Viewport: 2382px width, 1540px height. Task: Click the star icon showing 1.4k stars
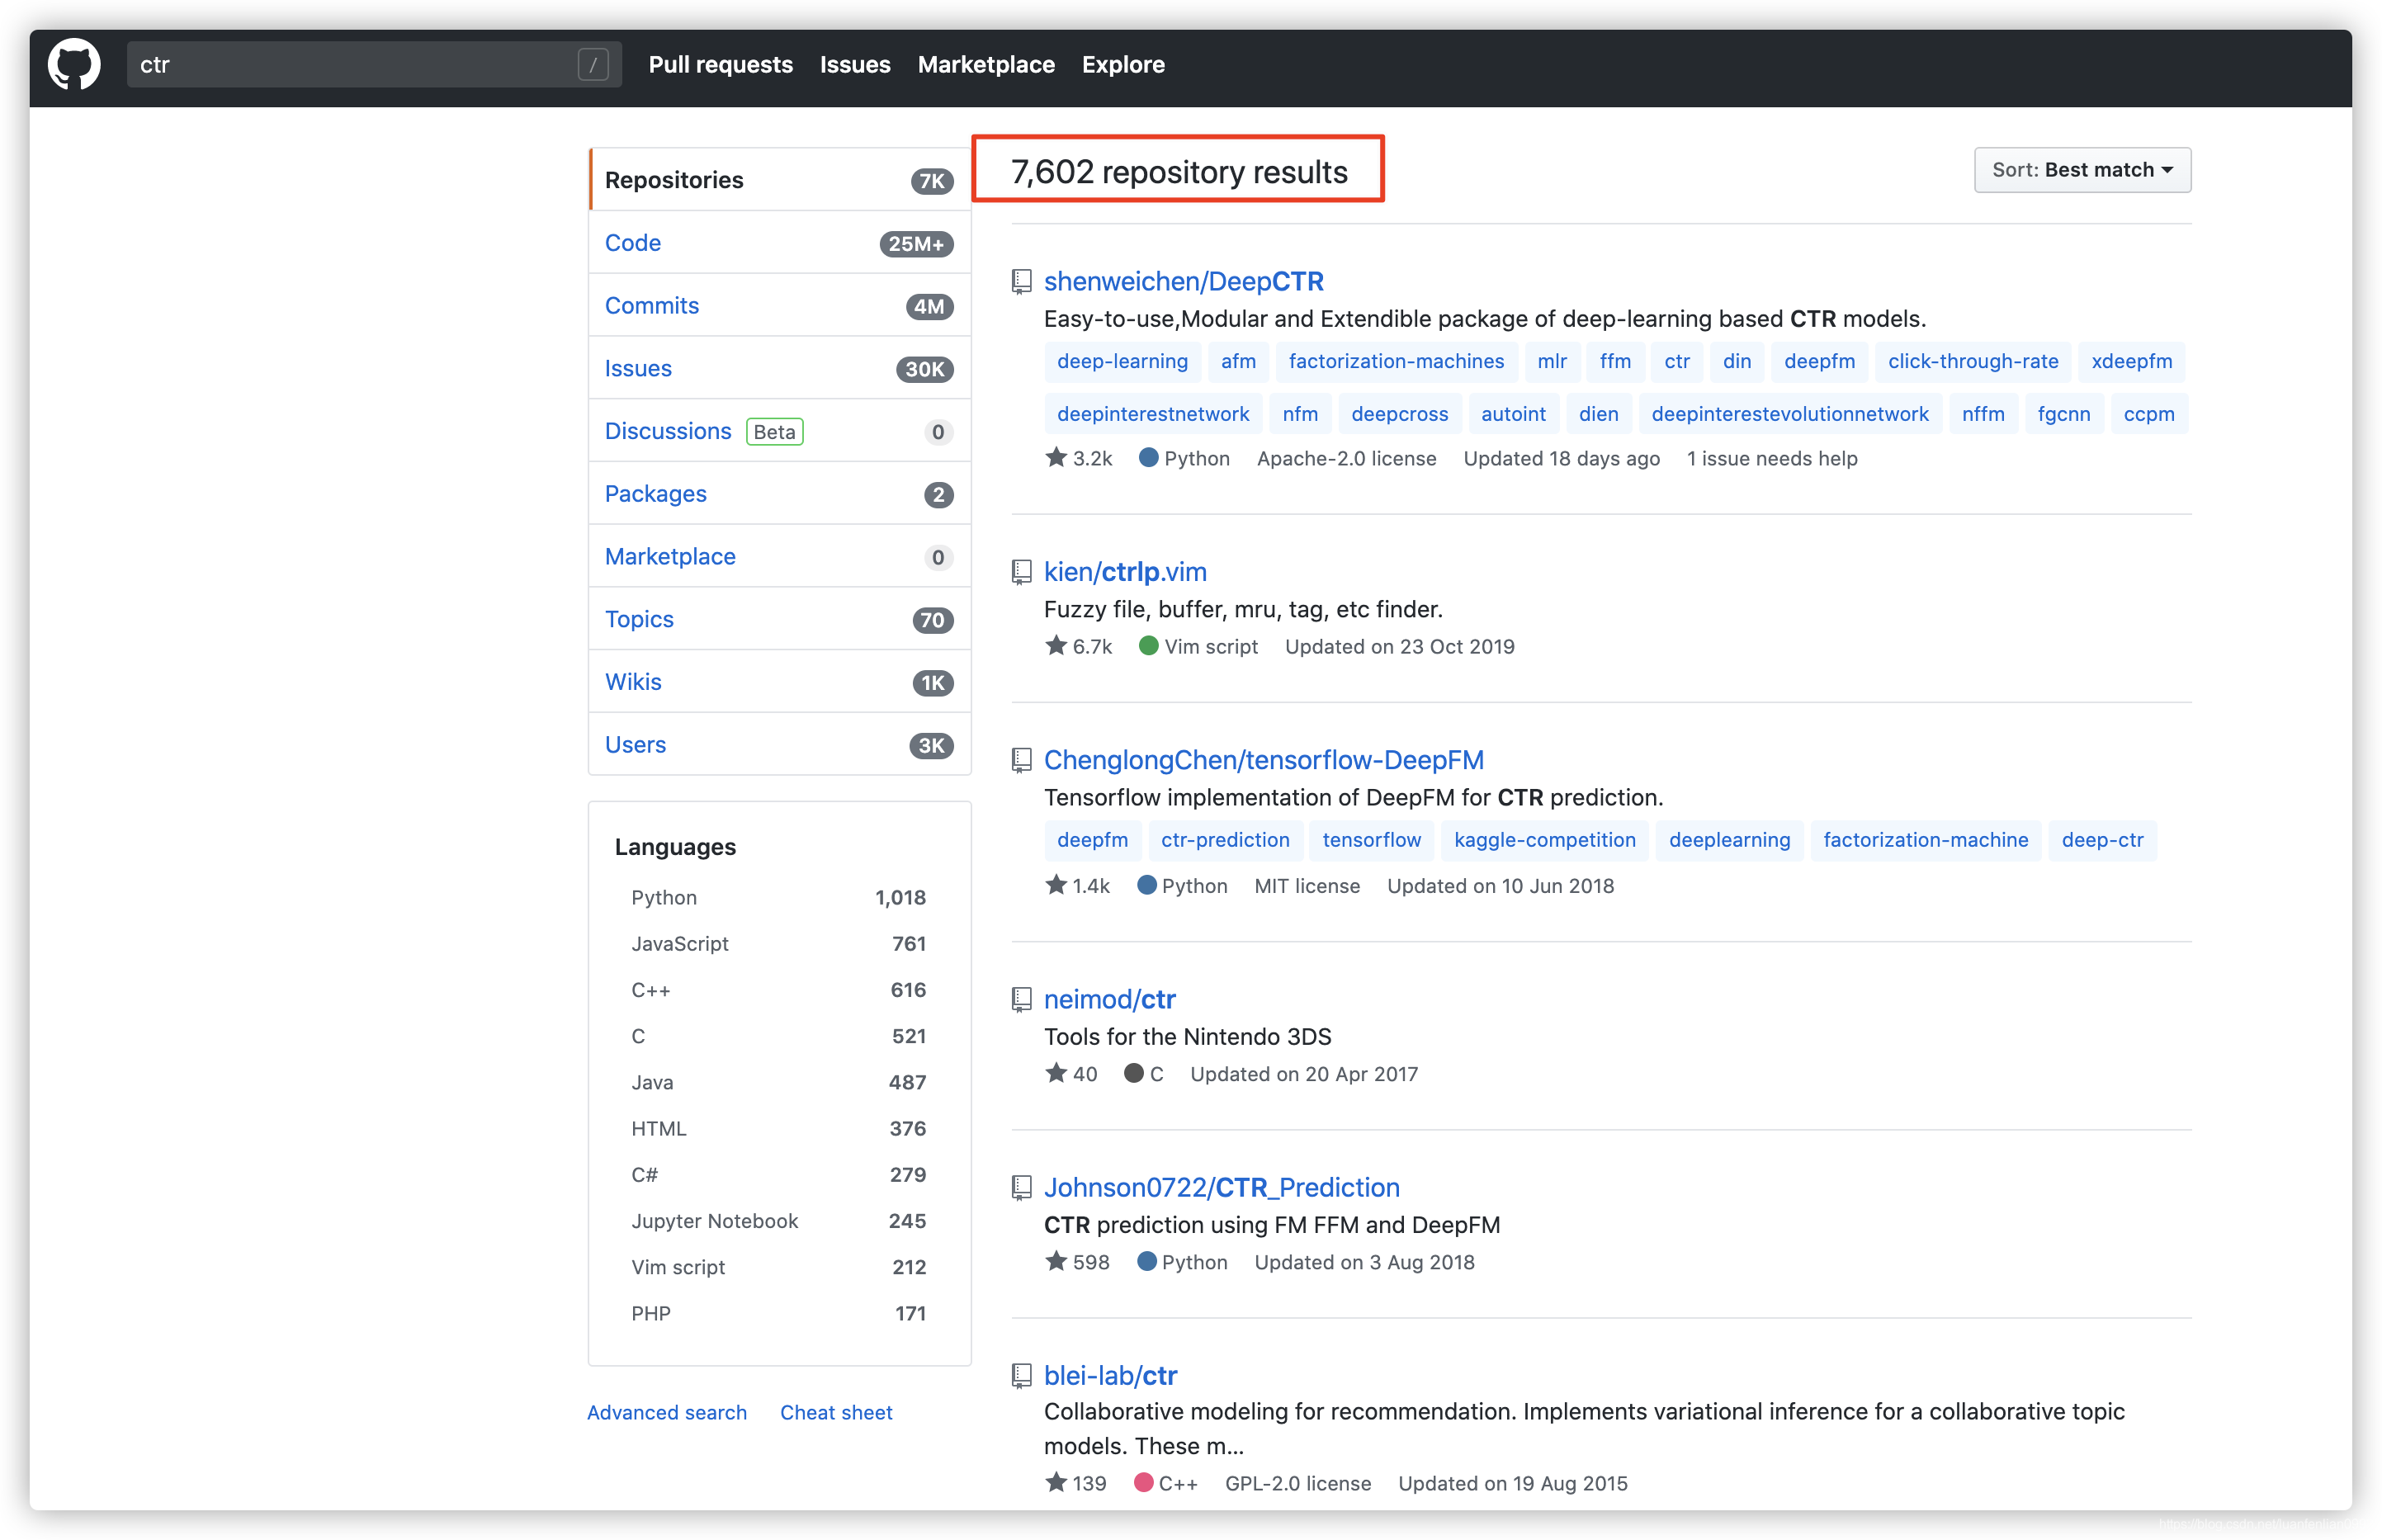tap(1056, 884)
